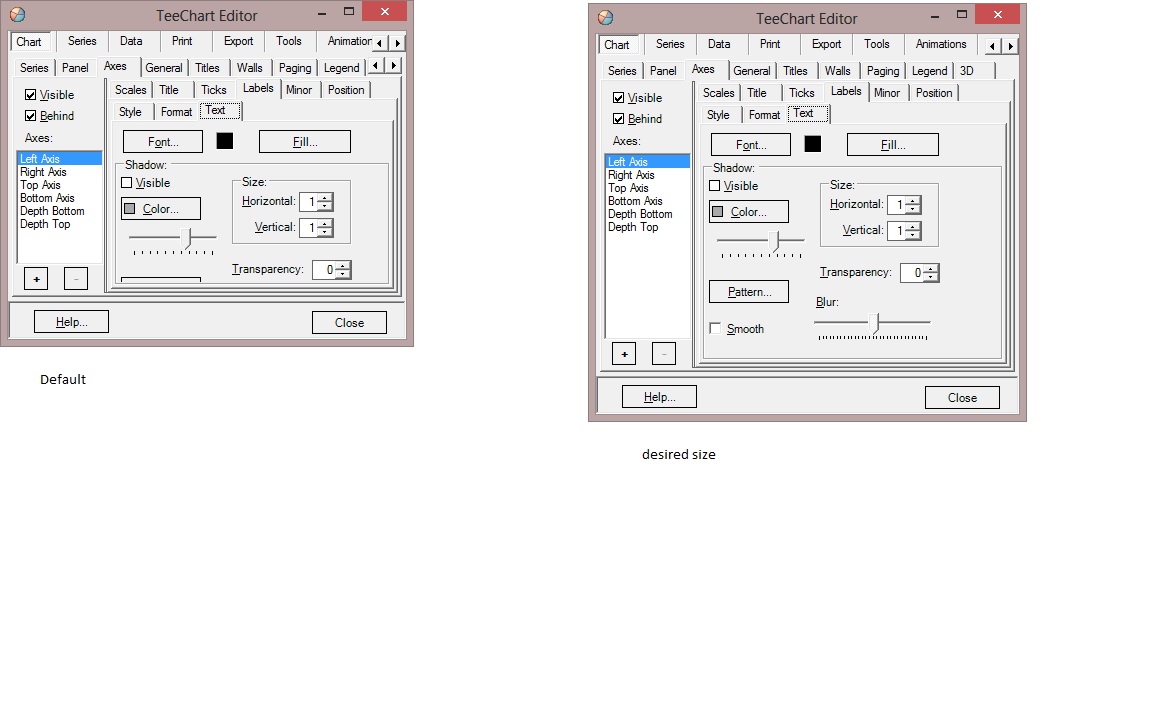Click the minus axis button in the left window
This screenshot has height=720, width=1152.
click(x=76, y=278)
